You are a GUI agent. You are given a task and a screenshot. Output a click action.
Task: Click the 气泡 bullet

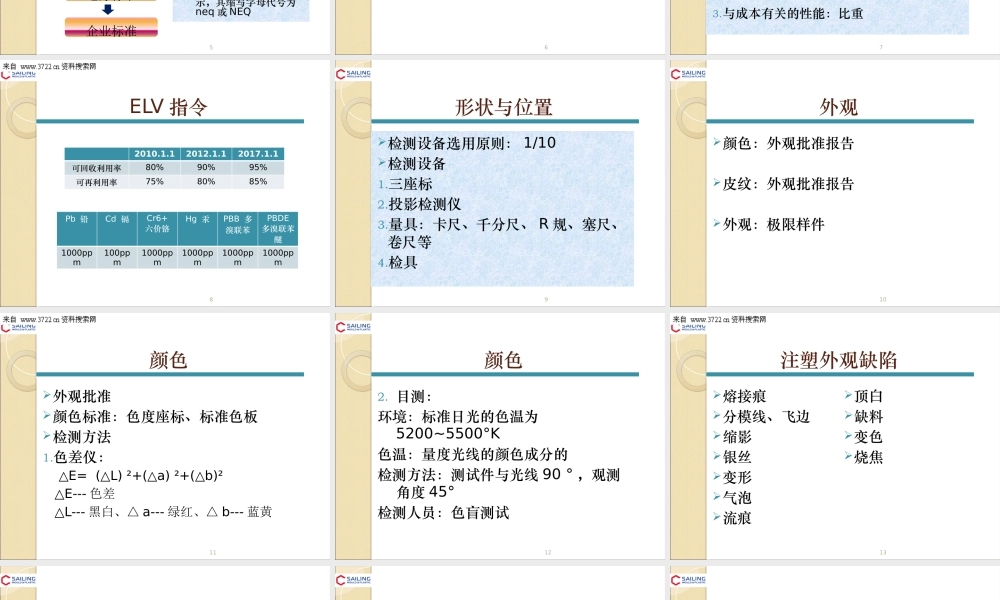pyautogui.click(x=732, y=498)
